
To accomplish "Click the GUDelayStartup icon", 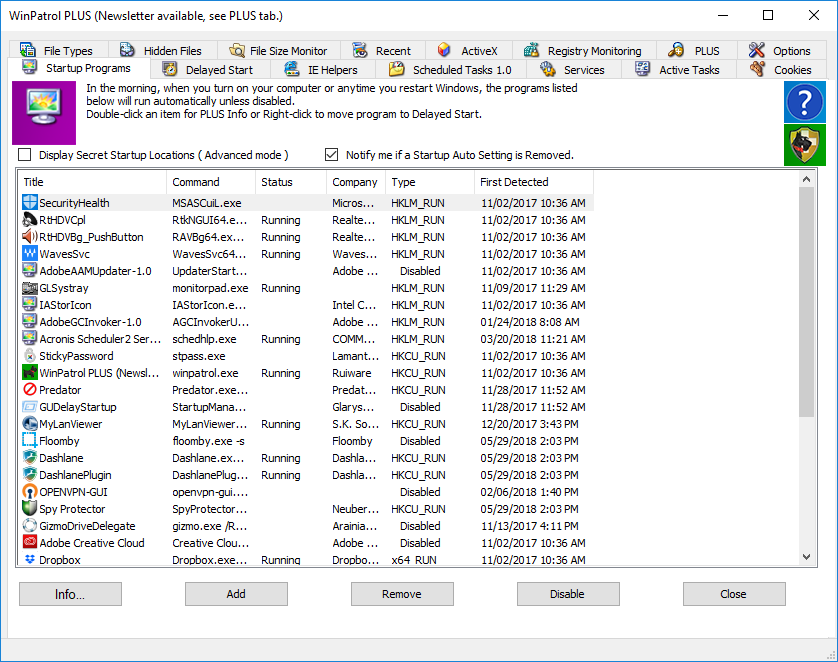I will click(30, 407).
